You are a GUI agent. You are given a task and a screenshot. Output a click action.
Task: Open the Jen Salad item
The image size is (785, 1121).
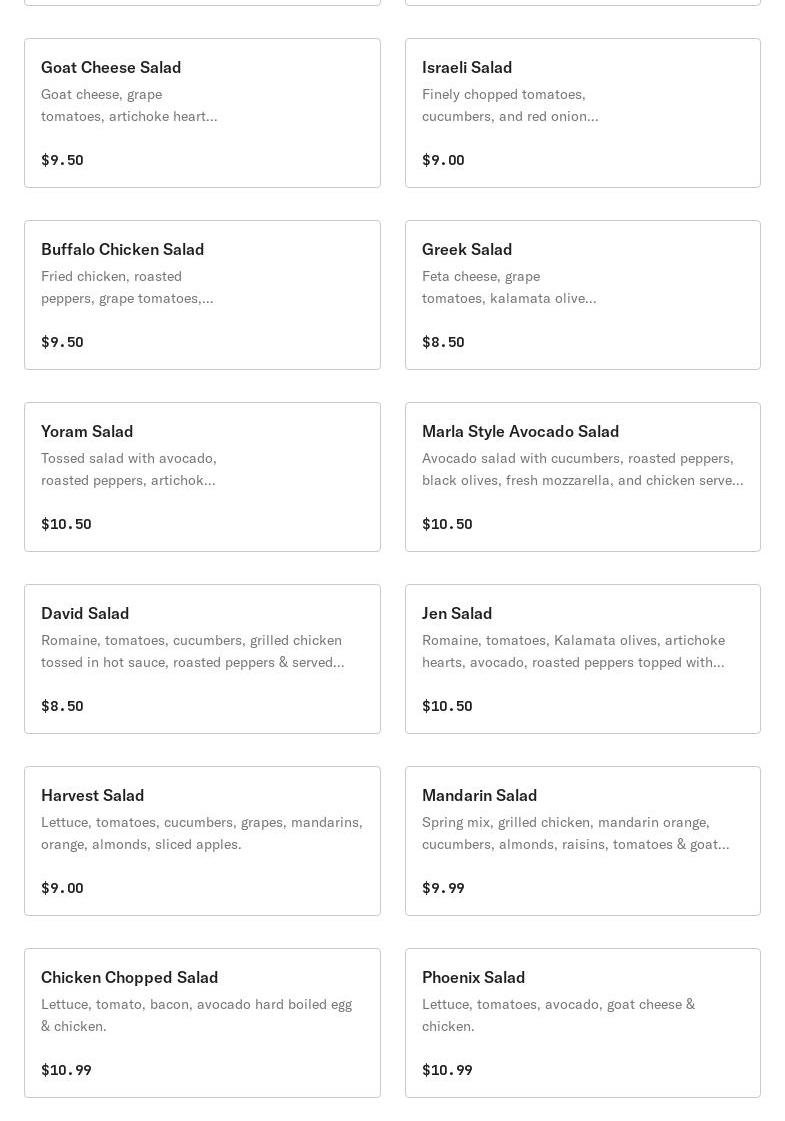[583, 659]
